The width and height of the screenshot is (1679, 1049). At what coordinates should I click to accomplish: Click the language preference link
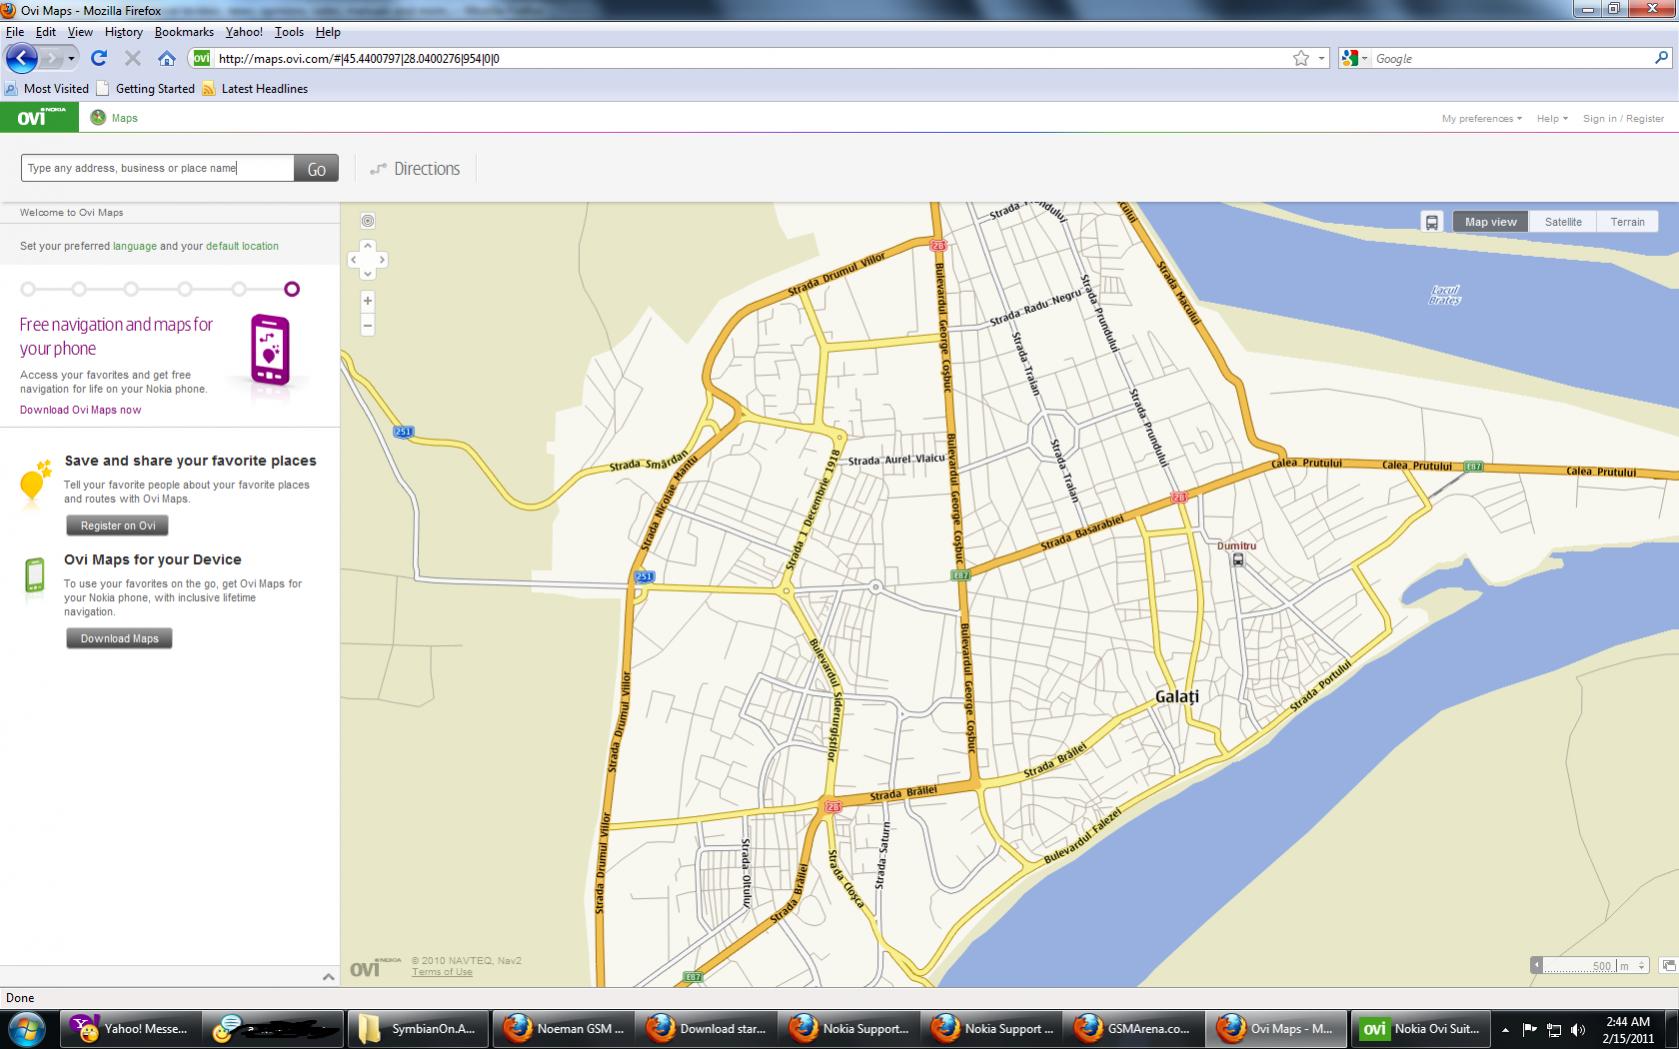coord(134,246)
